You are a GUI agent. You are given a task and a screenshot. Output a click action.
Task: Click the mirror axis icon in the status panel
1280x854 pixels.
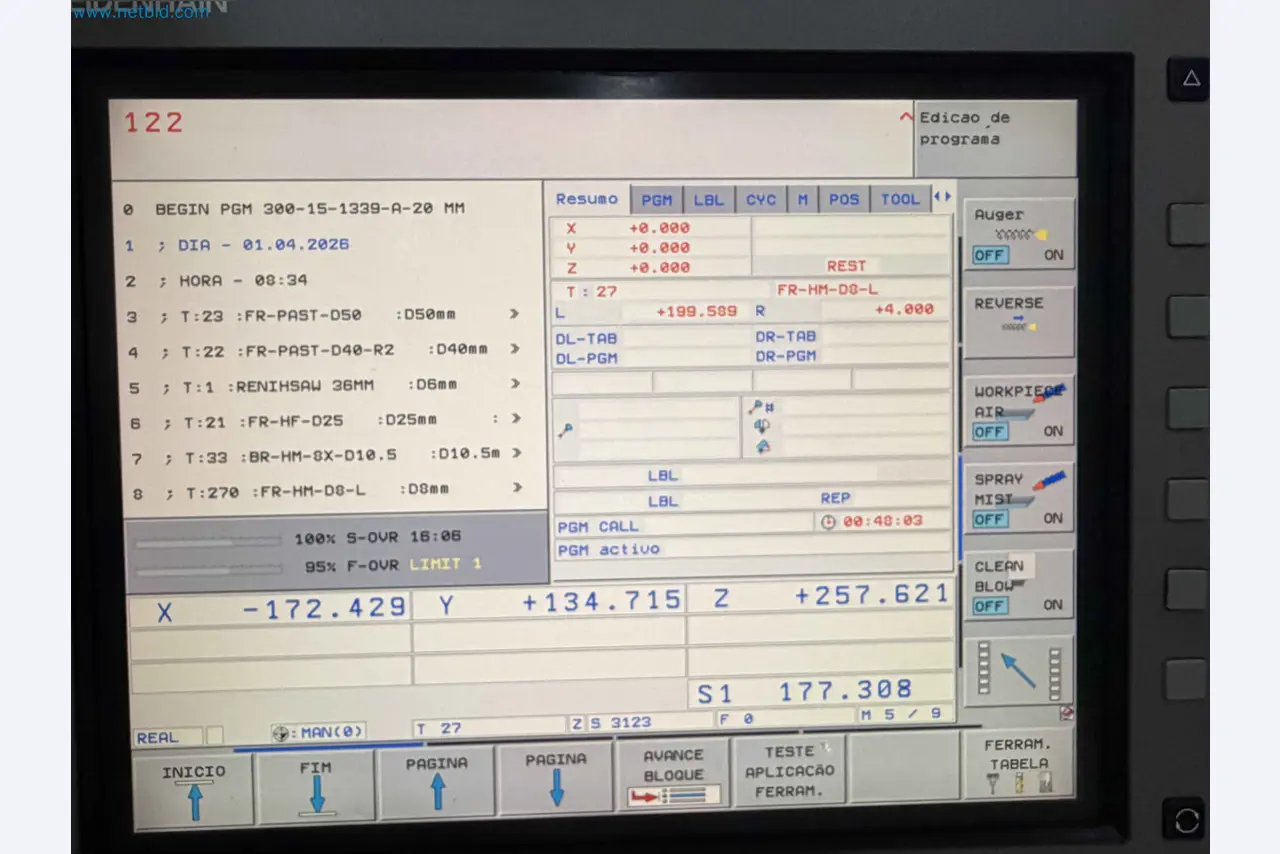(x=762, y=426)
